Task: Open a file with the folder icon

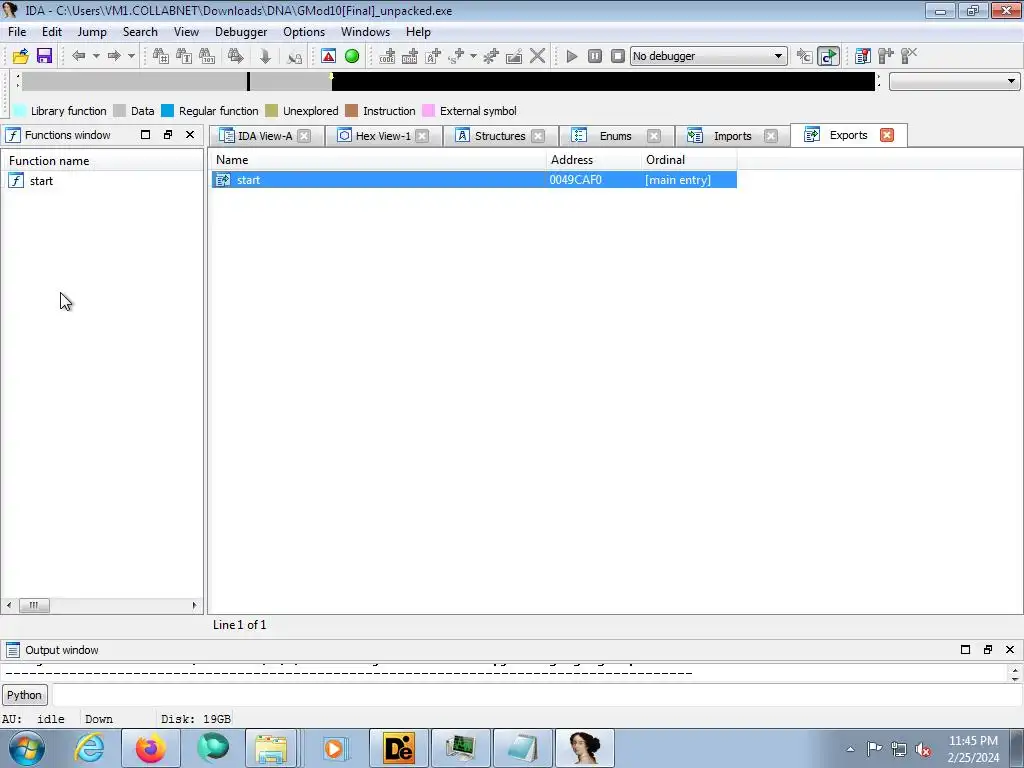Action: (20, 56)
